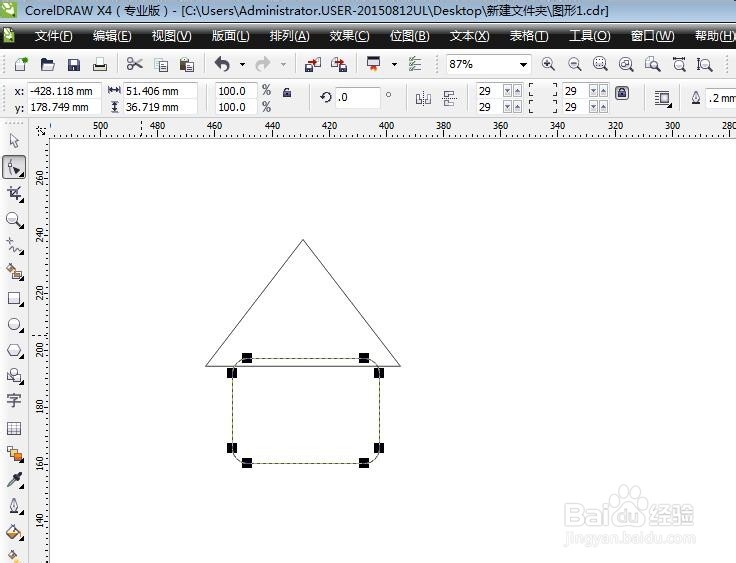Expand the application launcher dropdown arrow
Image resolution: width=736 pixels, height=563 pixels.
[394, 64]
